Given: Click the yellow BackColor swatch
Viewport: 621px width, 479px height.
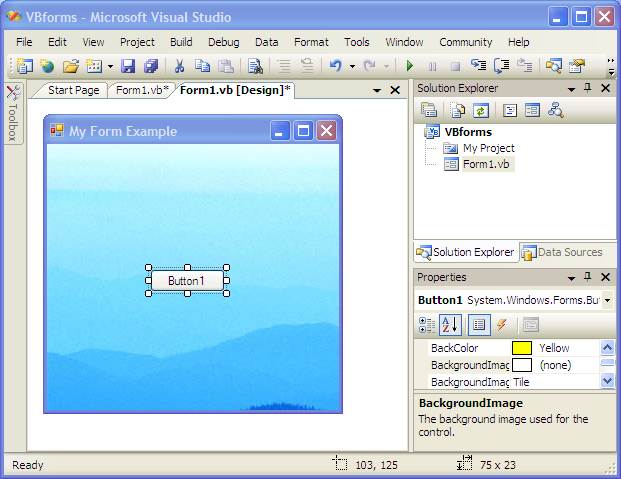Looking at the screenshot, I should pyautogui.click(x=522, y=348).
